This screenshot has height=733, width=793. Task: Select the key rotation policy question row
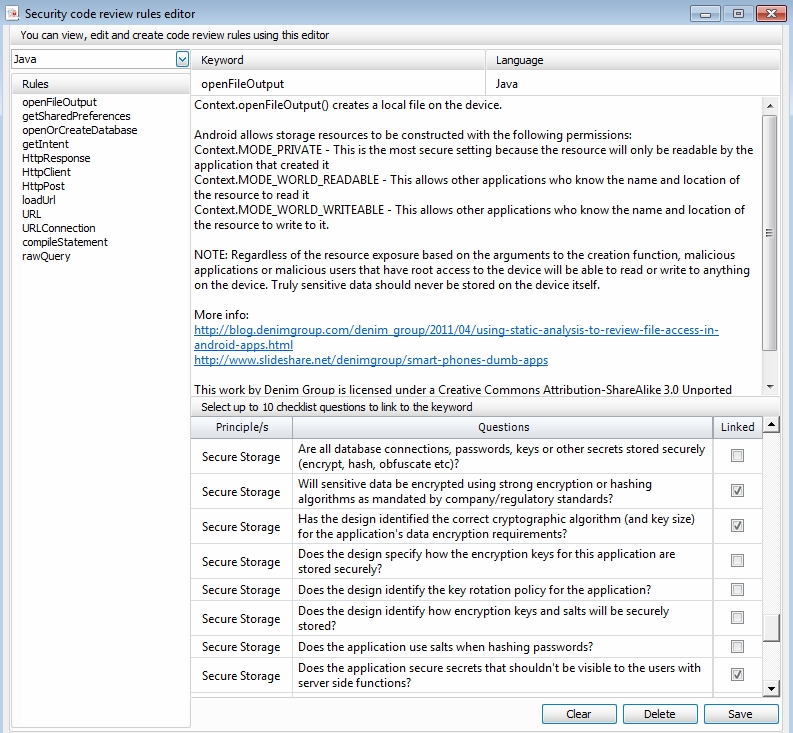pos(474,590)
